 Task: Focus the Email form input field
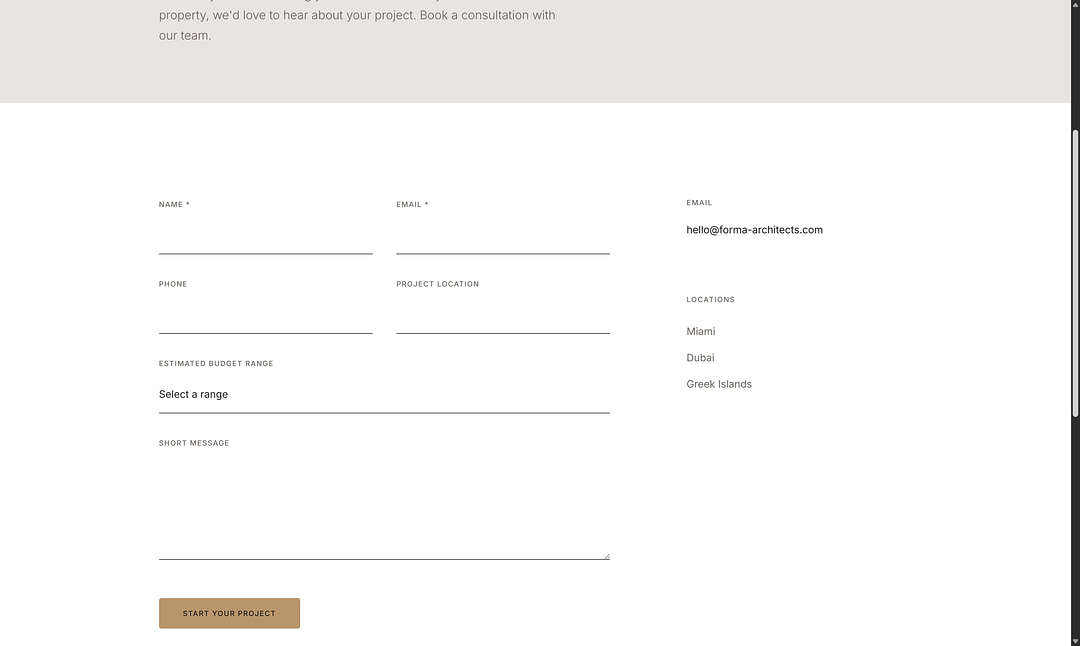[x=503, y=236]
